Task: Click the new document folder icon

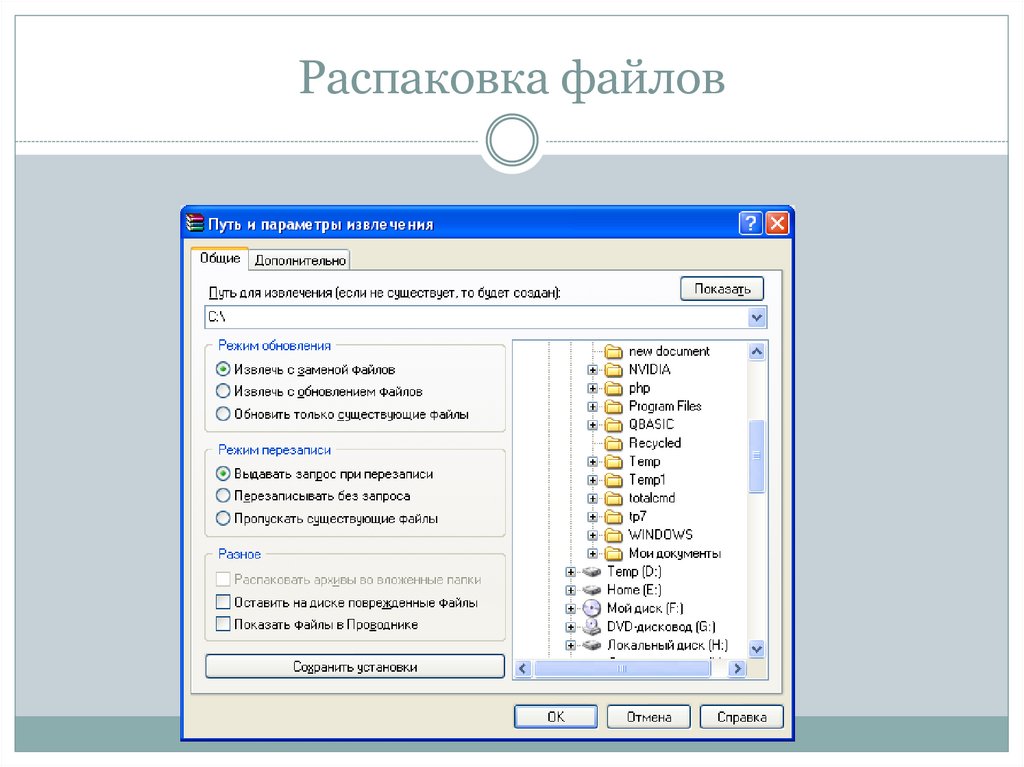Action: pyautogui.click(x=613, y=351)
